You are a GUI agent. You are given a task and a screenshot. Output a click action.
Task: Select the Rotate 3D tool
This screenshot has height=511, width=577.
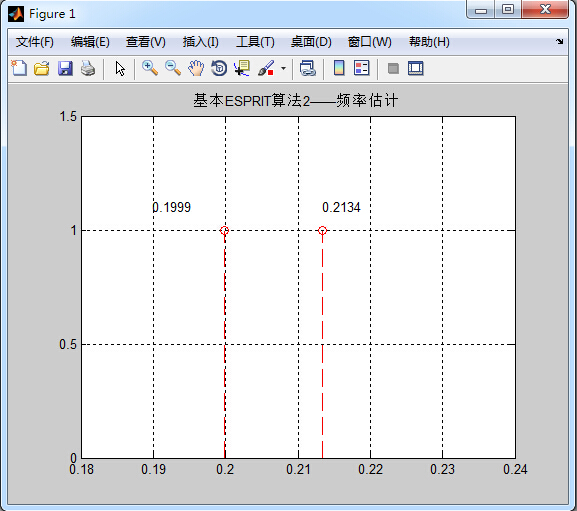pos(219,68)
